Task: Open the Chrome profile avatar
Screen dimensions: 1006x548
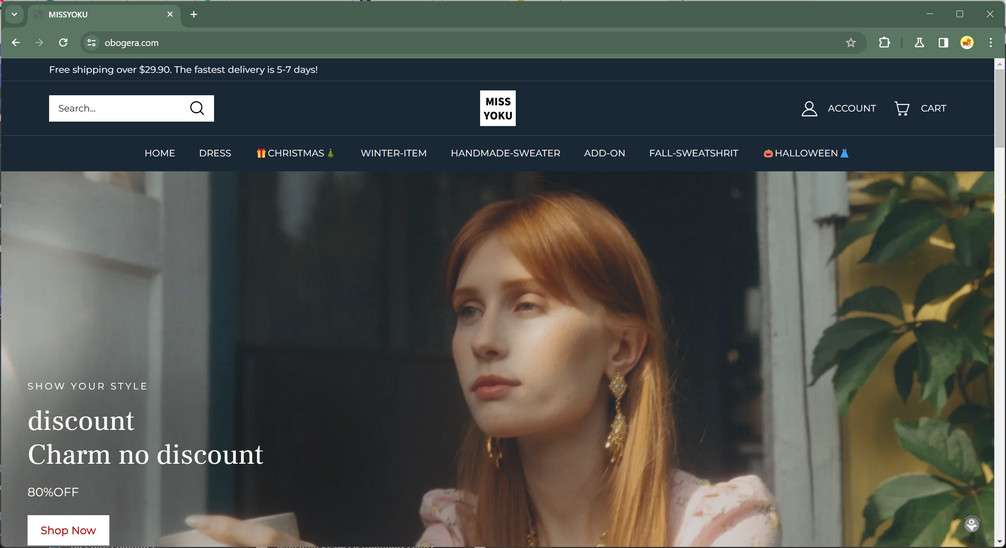Action: pyautogui.click(x=967, y=42)
